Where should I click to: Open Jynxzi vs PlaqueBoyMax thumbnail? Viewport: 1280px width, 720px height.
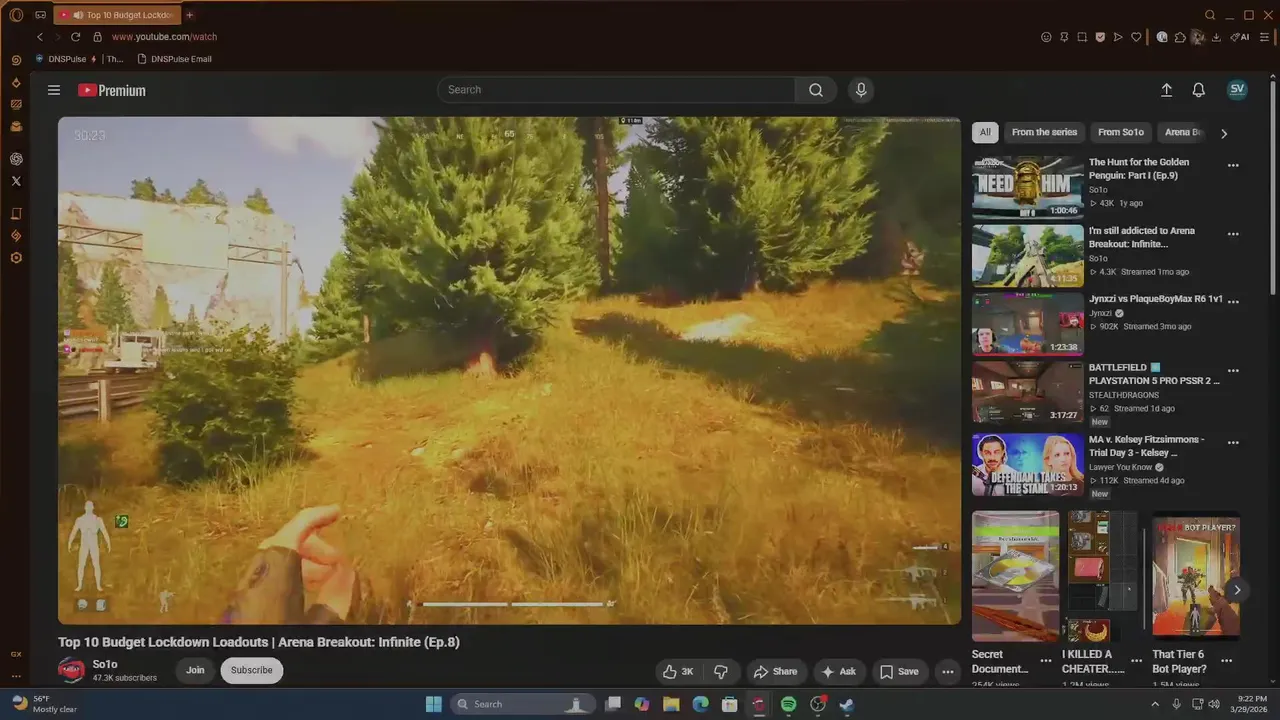click(1028, 324)
